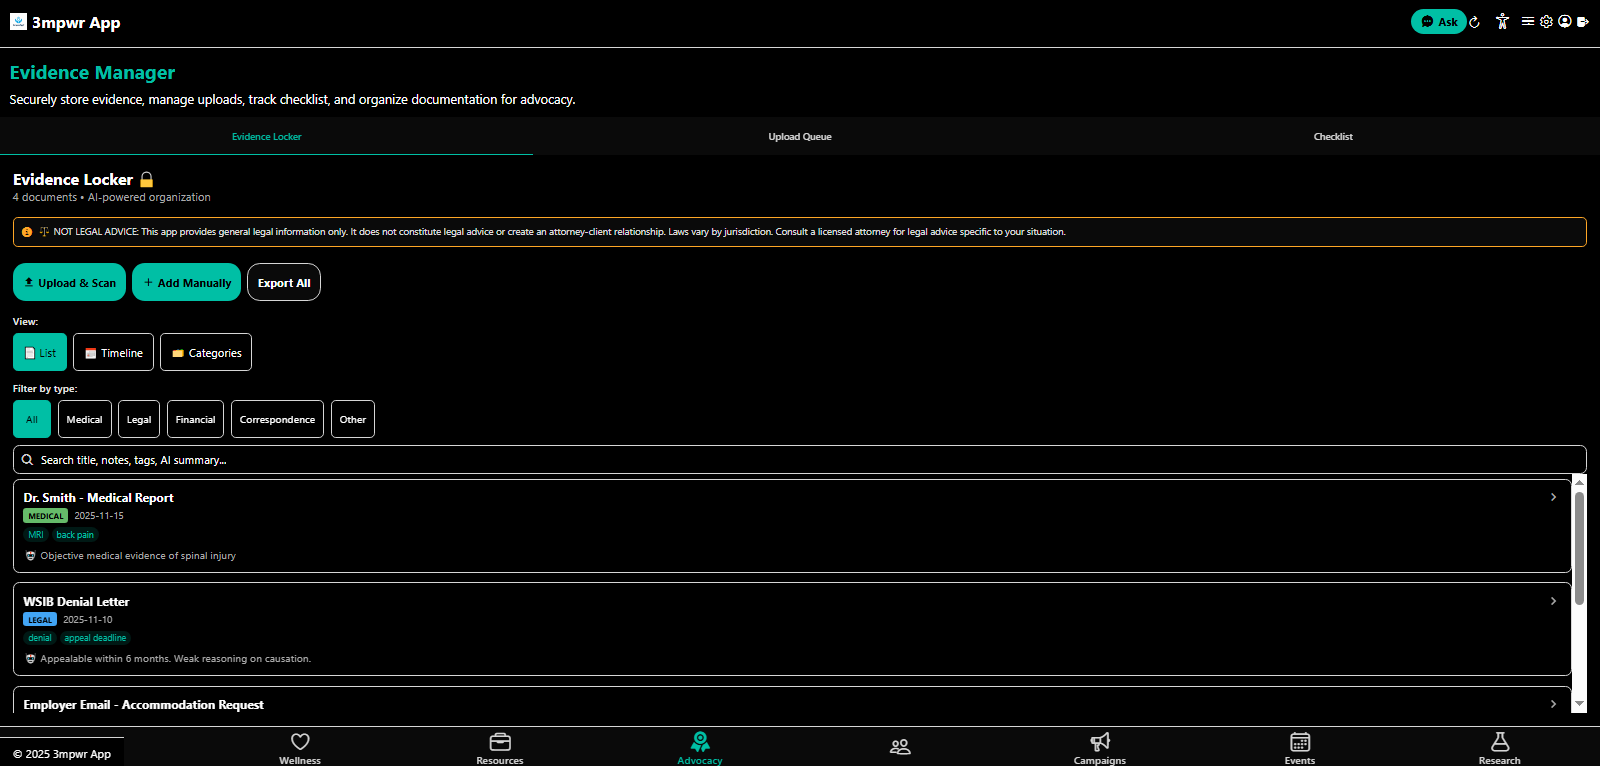Viewport: 1600px width, 766px height.
Task: Expand the Dr. Smith Medical Report chevron
Action: (x=1553, y=497)
